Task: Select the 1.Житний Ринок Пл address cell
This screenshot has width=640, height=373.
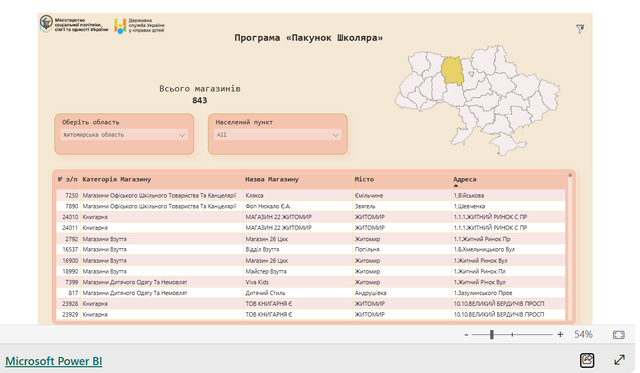Action: point(509,271)
